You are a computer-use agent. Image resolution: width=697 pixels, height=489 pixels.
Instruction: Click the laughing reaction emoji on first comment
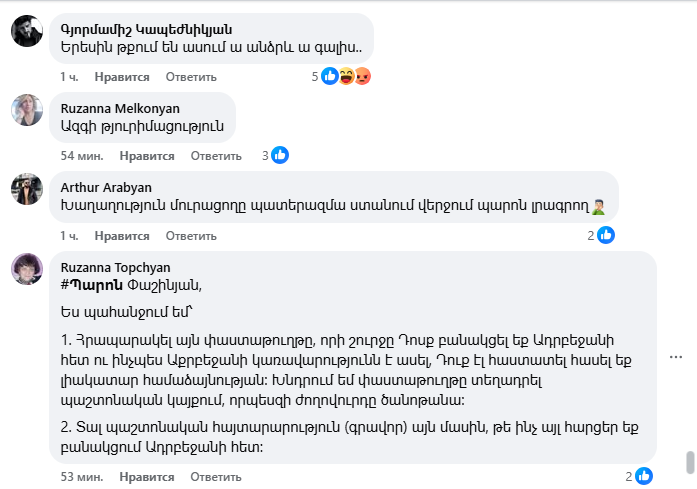click(346, 76)
